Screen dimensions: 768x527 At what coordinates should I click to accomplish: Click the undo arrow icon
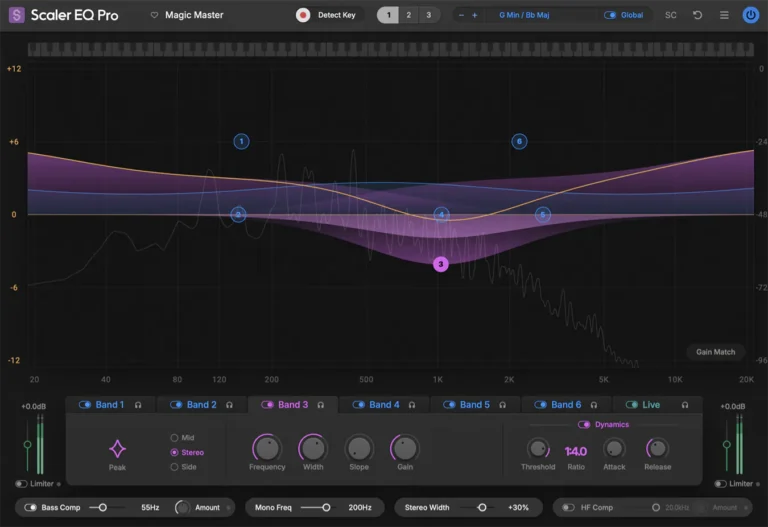pos(697,15)
